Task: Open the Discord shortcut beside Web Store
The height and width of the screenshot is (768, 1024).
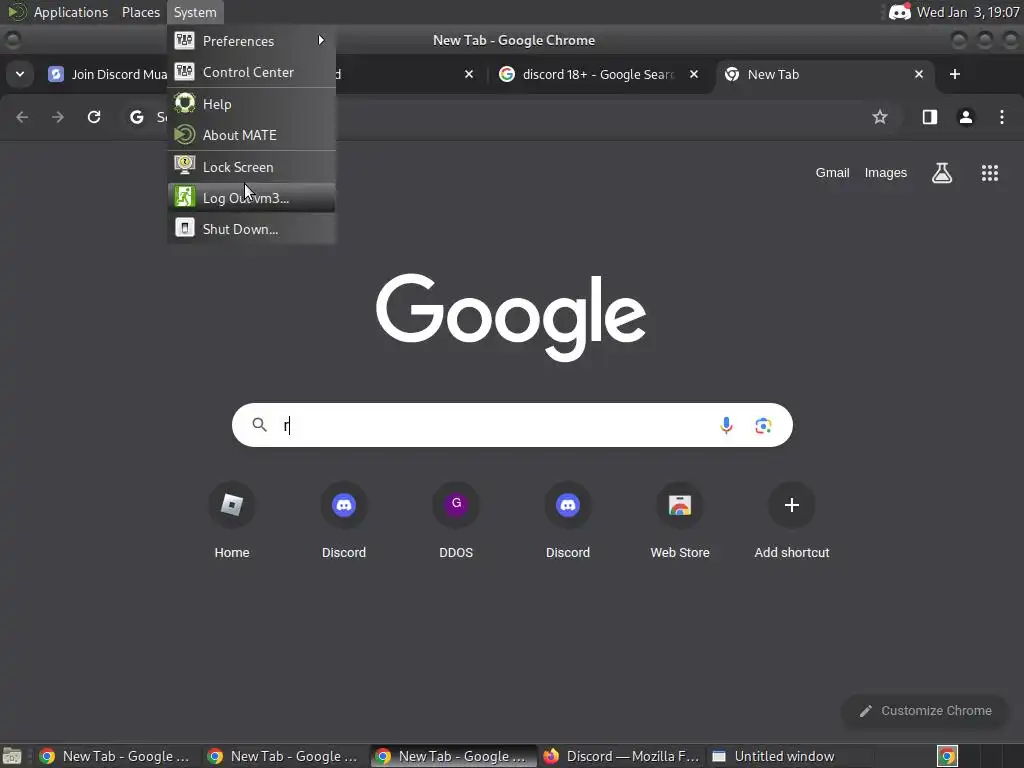Action: click(568, 521)
